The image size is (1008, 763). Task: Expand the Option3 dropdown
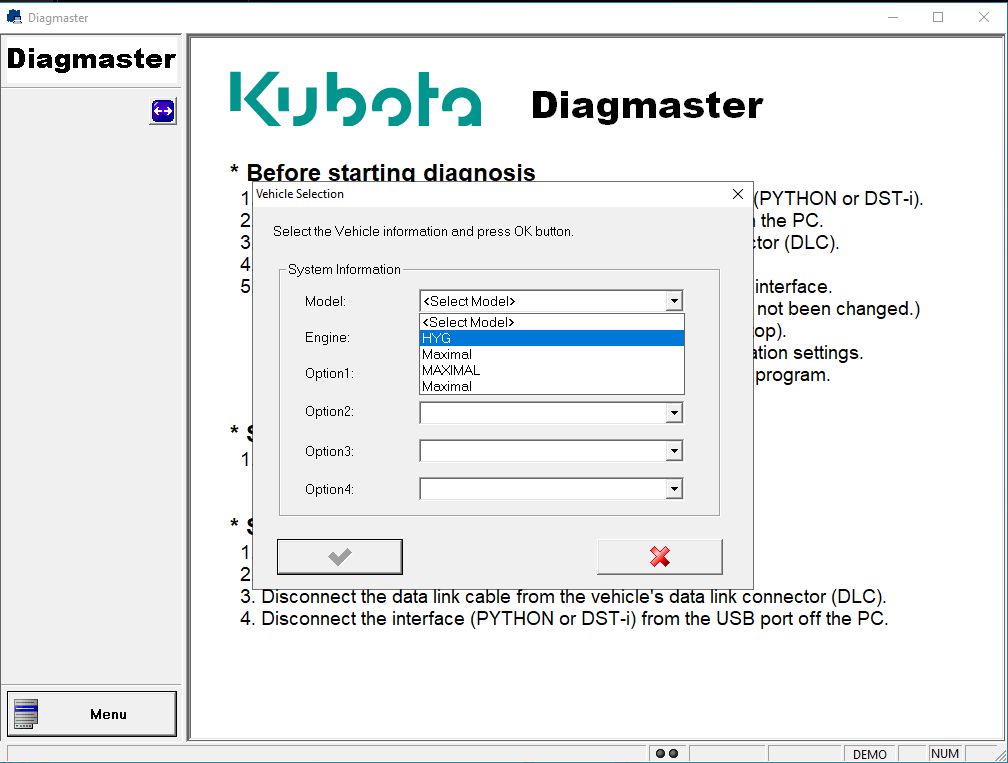674,450
